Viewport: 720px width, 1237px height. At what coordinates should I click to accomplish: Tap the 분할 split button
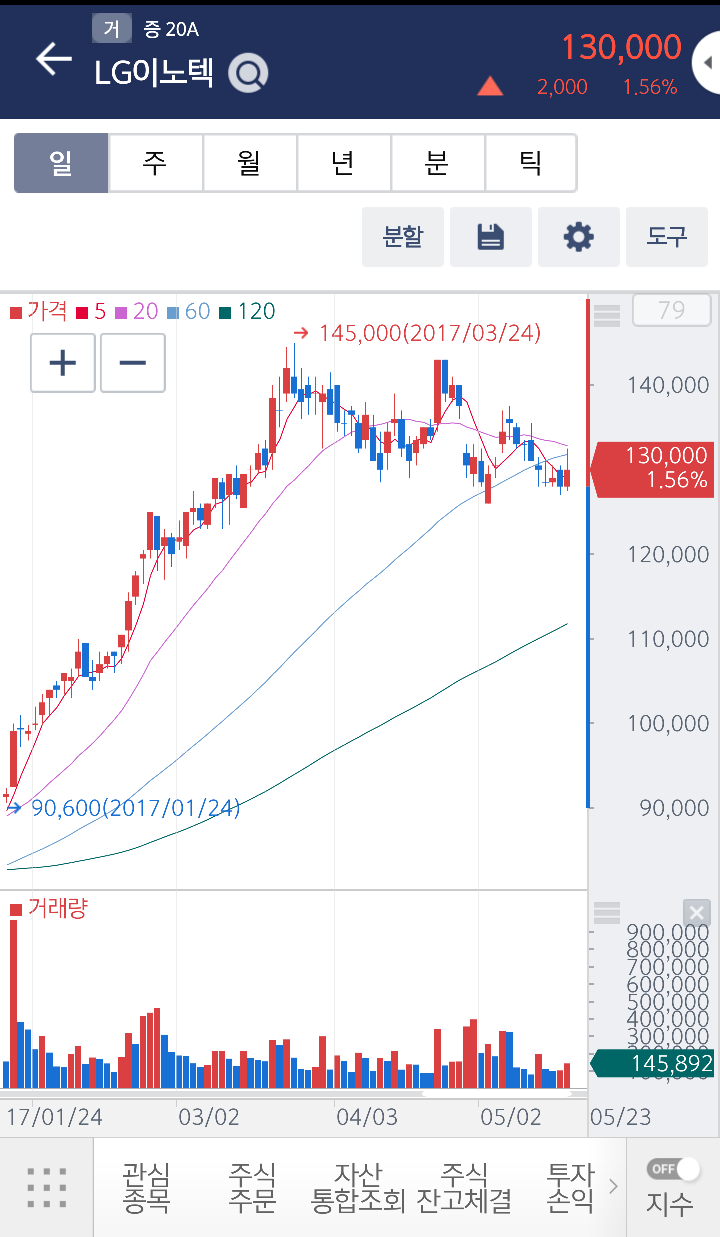click(x=403, y=237)
